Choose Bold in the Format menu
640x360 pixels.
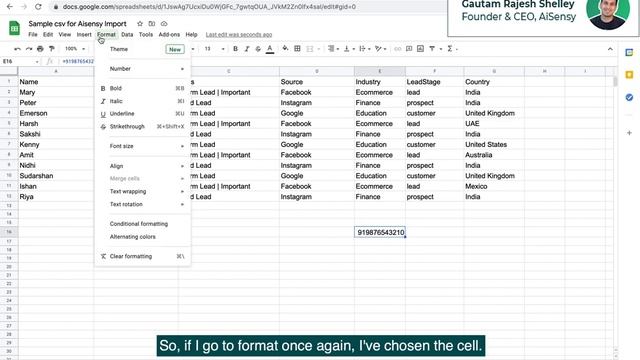coord(143,88)
